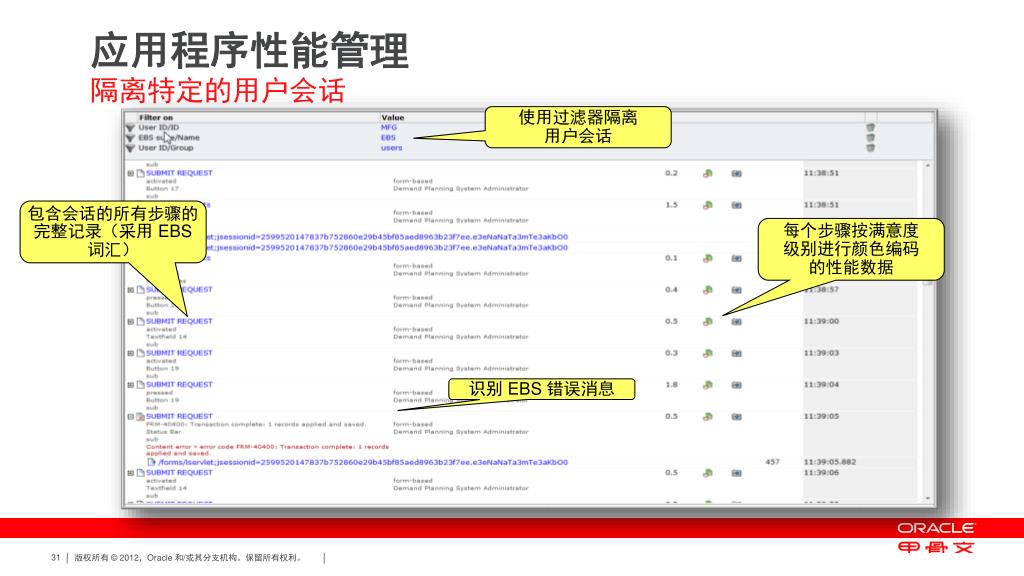1024x576 pixels.
Task: Click the funnel icon beside EBS suite/Name
Action: pyautogui.click(x=130, y=138)
